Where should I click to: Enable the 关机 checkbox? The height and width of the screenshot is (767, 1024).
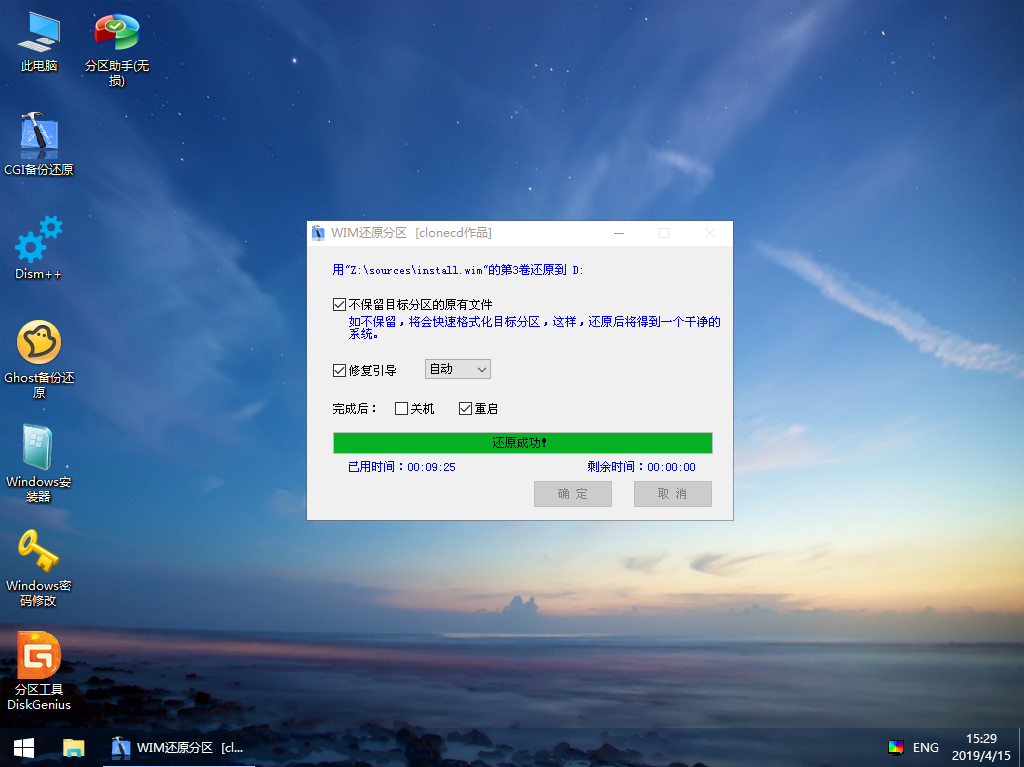coord(401,408)
